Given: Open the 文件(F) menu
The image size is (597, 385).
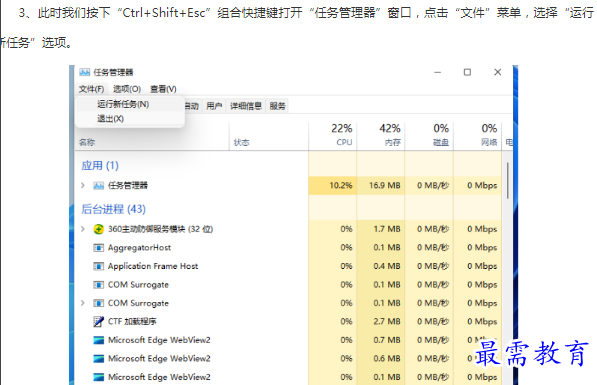Looking at the screenshot, I should tap(91, 89).
